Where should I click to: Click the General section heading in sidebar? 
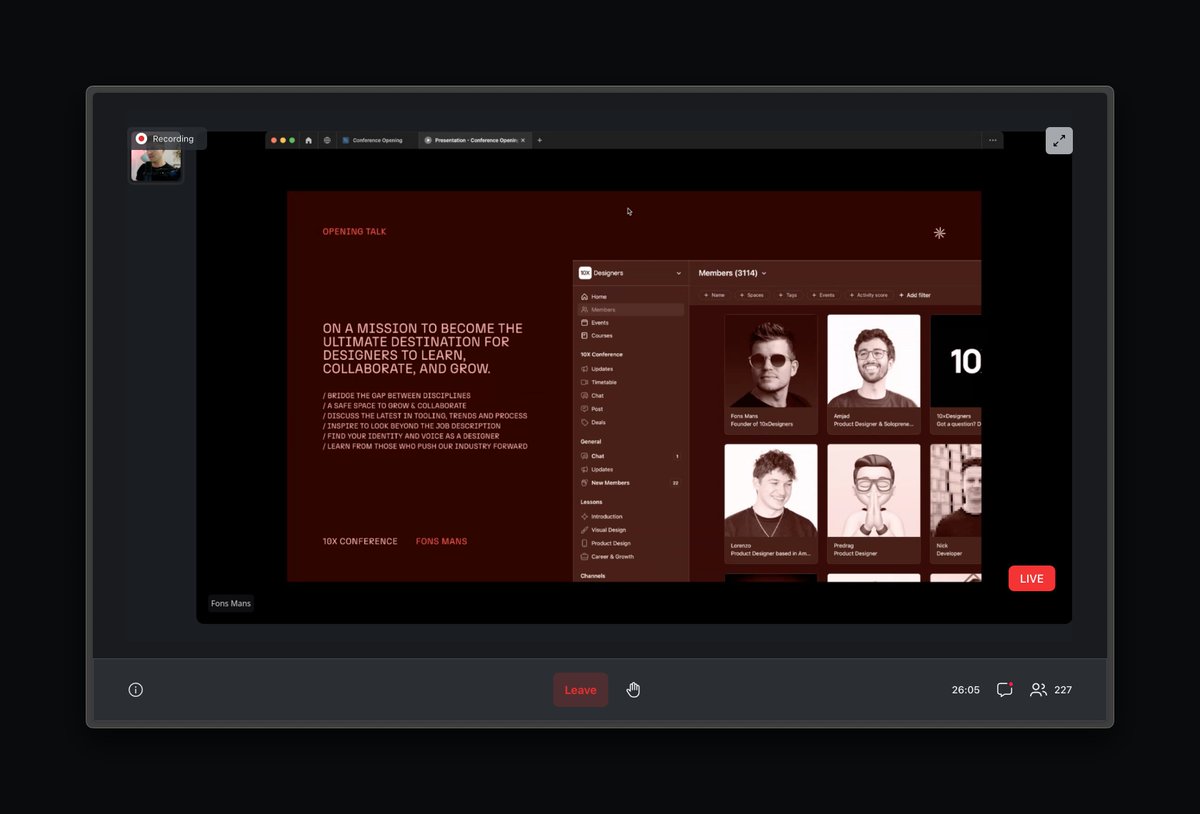(x=590, y=441)
